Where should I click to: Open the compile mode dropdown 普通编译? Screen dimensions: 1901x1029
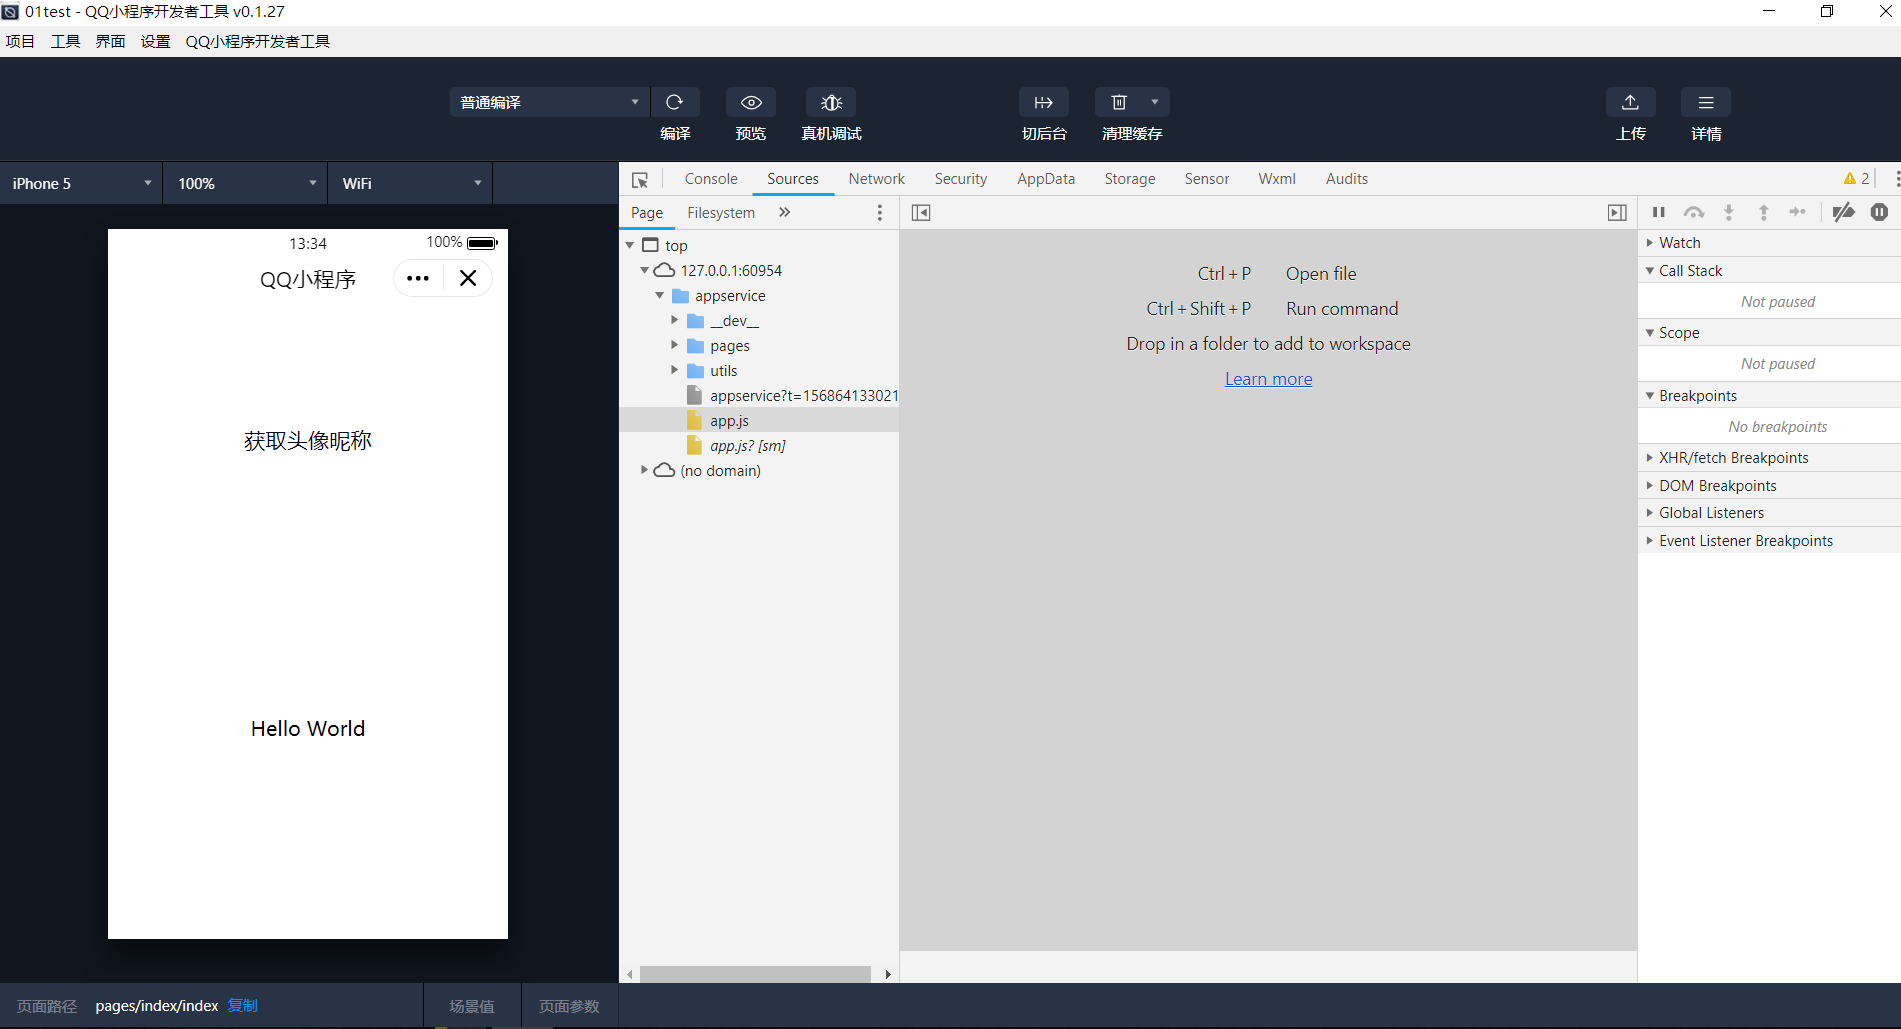pos(549,102)
